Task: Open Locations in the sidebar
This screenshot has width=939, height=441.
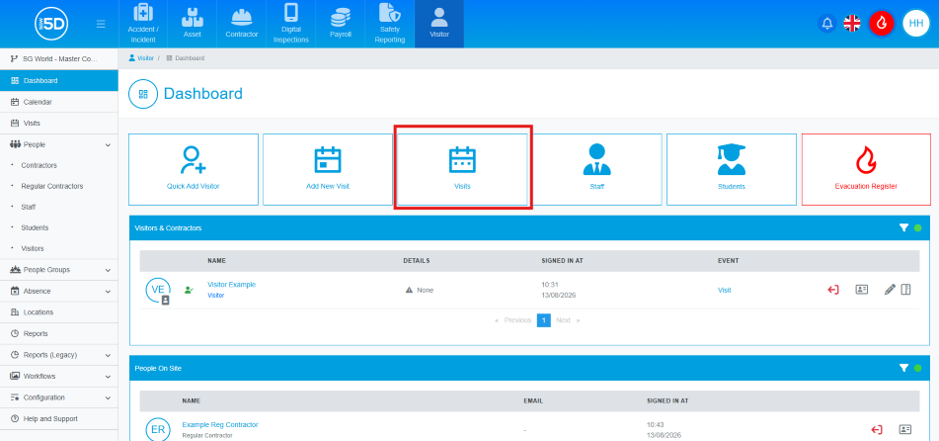Action: tap(59, 312)
